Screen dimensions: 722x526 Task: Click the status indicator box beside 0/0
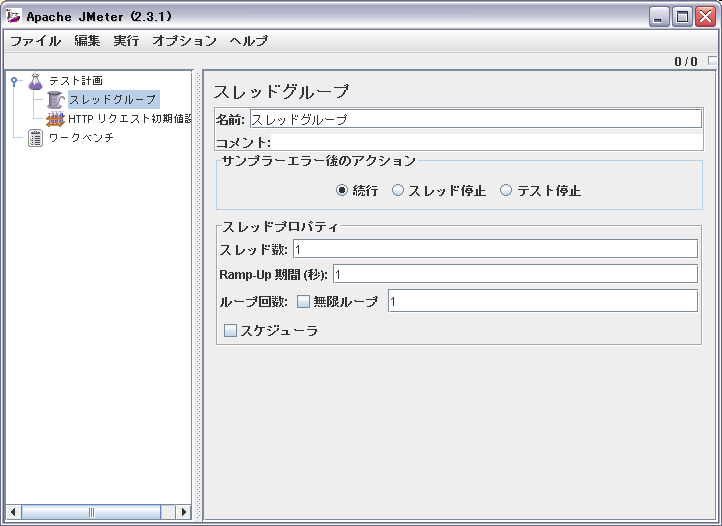(x=712, y=61)
